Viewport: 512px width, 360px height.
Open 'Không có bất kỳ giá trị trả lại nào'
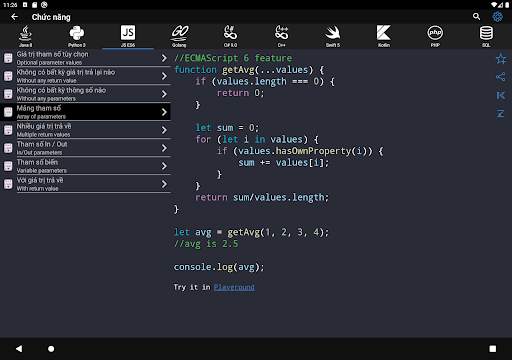click(85, 76)
